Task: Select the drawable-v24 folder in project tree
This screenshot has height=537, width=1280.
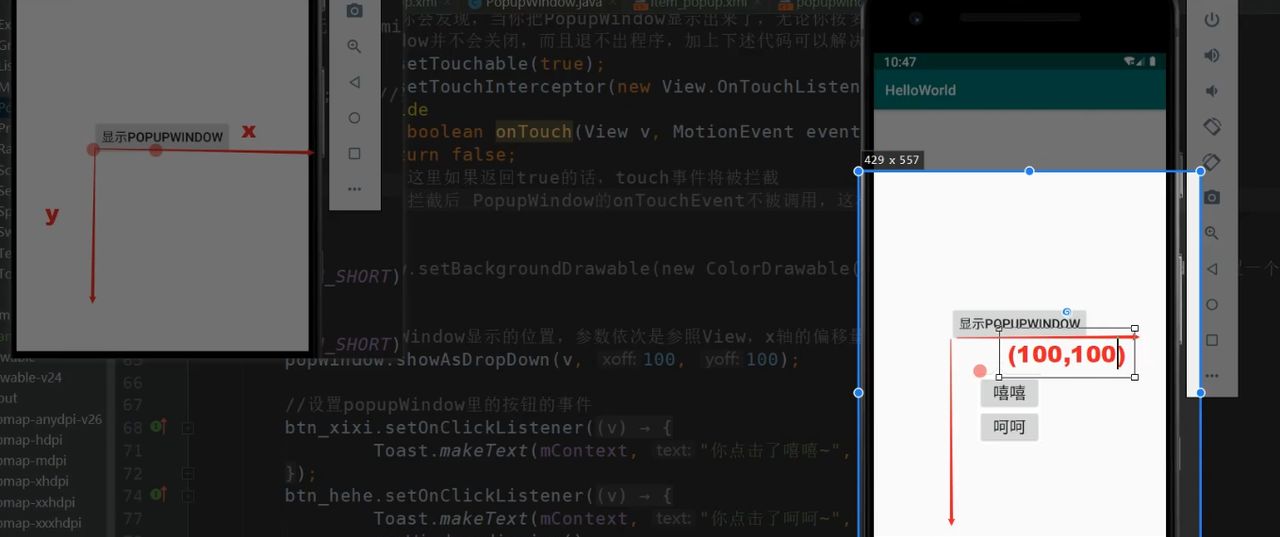Action: (31, 378)
